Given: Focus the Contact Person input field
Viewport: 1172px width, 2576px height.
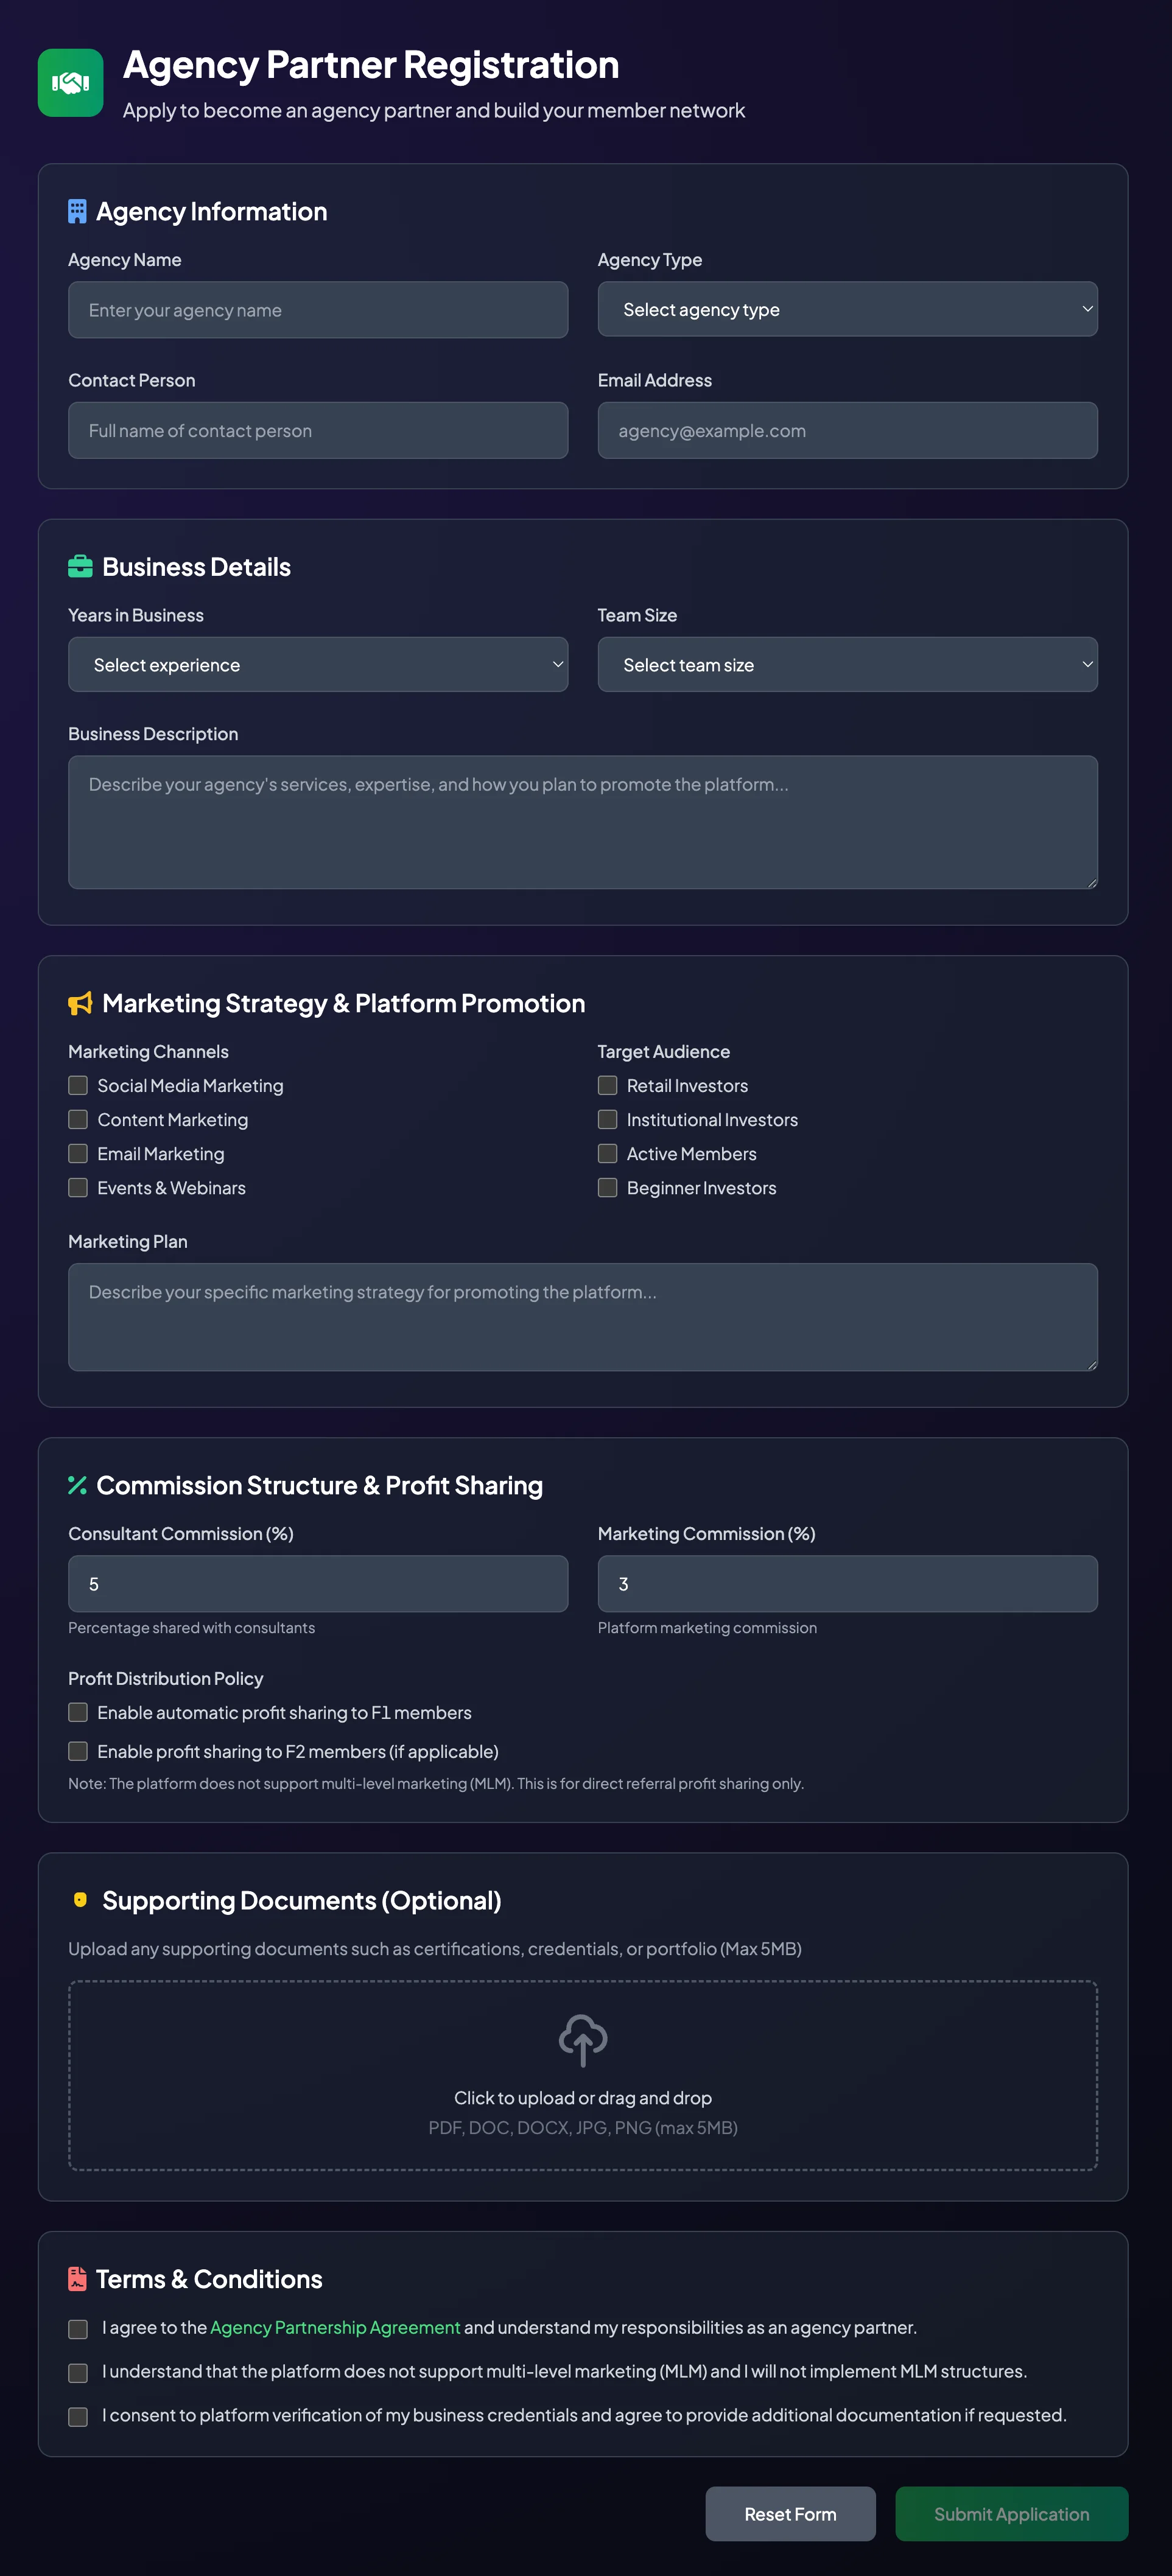Looking at the screenshot, I should (x=318, y=431).
